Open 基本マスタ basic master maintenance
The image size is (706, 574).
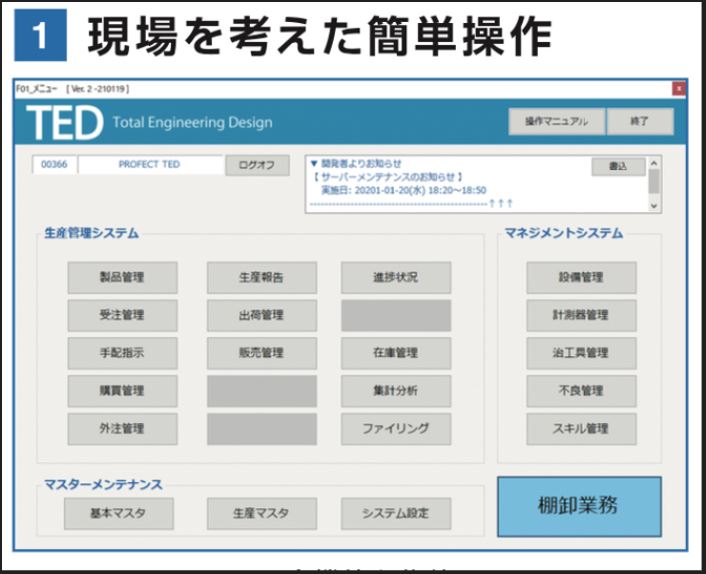coord(118,513)
